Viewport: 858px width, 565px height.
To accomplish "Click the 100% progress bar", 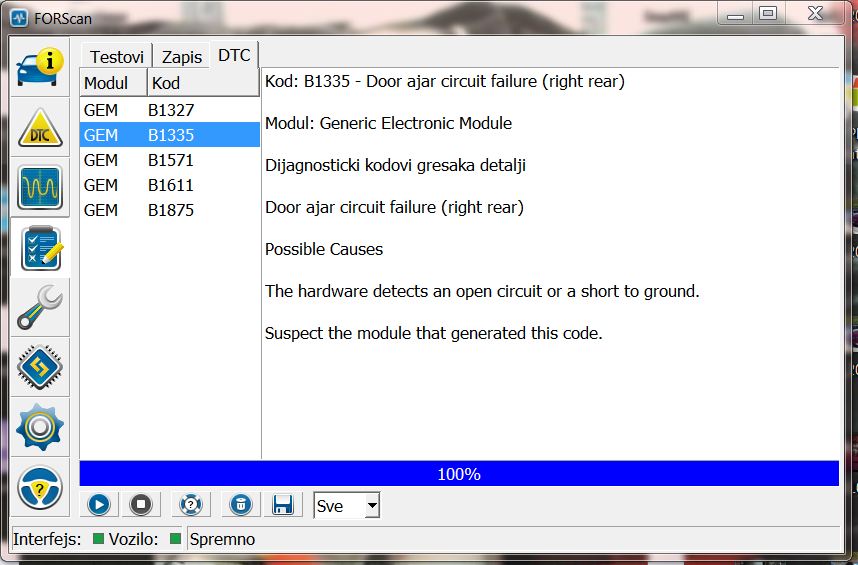I will coord(459,474).
